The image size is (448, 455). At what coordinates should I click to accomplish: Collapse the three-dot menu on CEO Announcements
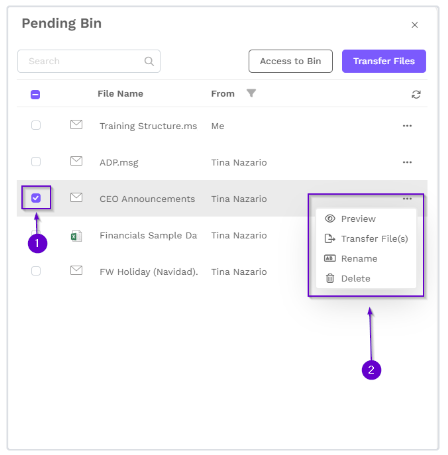(x=407, y=199)
